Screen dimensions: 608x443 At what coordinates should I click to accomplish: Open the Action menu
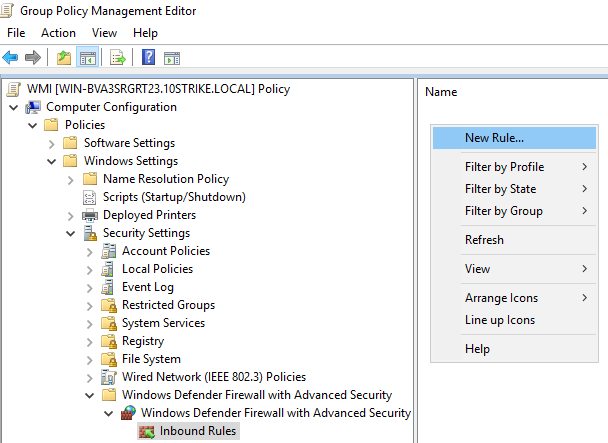click(x=59, y=33)
